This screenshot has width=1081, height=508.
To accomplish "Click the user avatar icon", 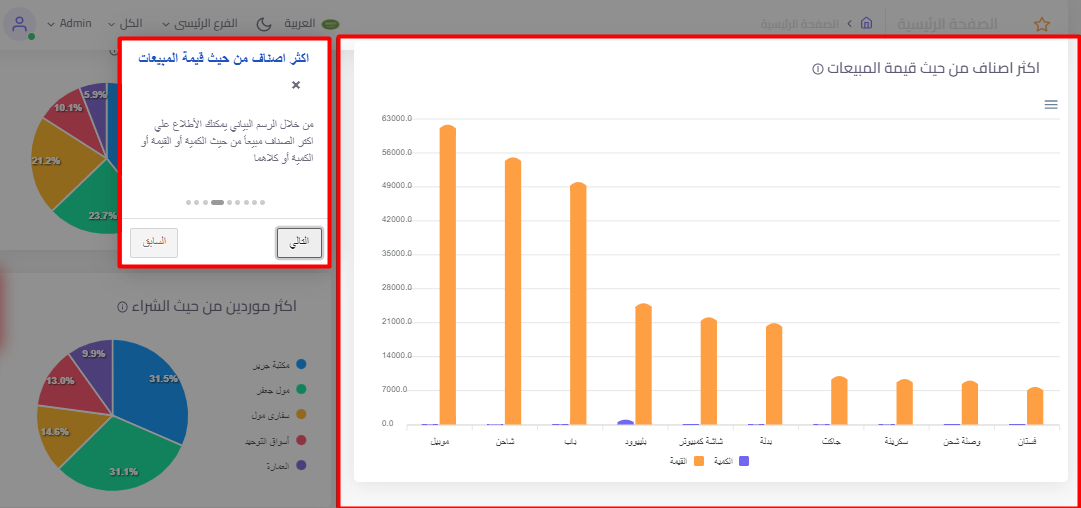I will pyautogui.click(x=21, y=23).
